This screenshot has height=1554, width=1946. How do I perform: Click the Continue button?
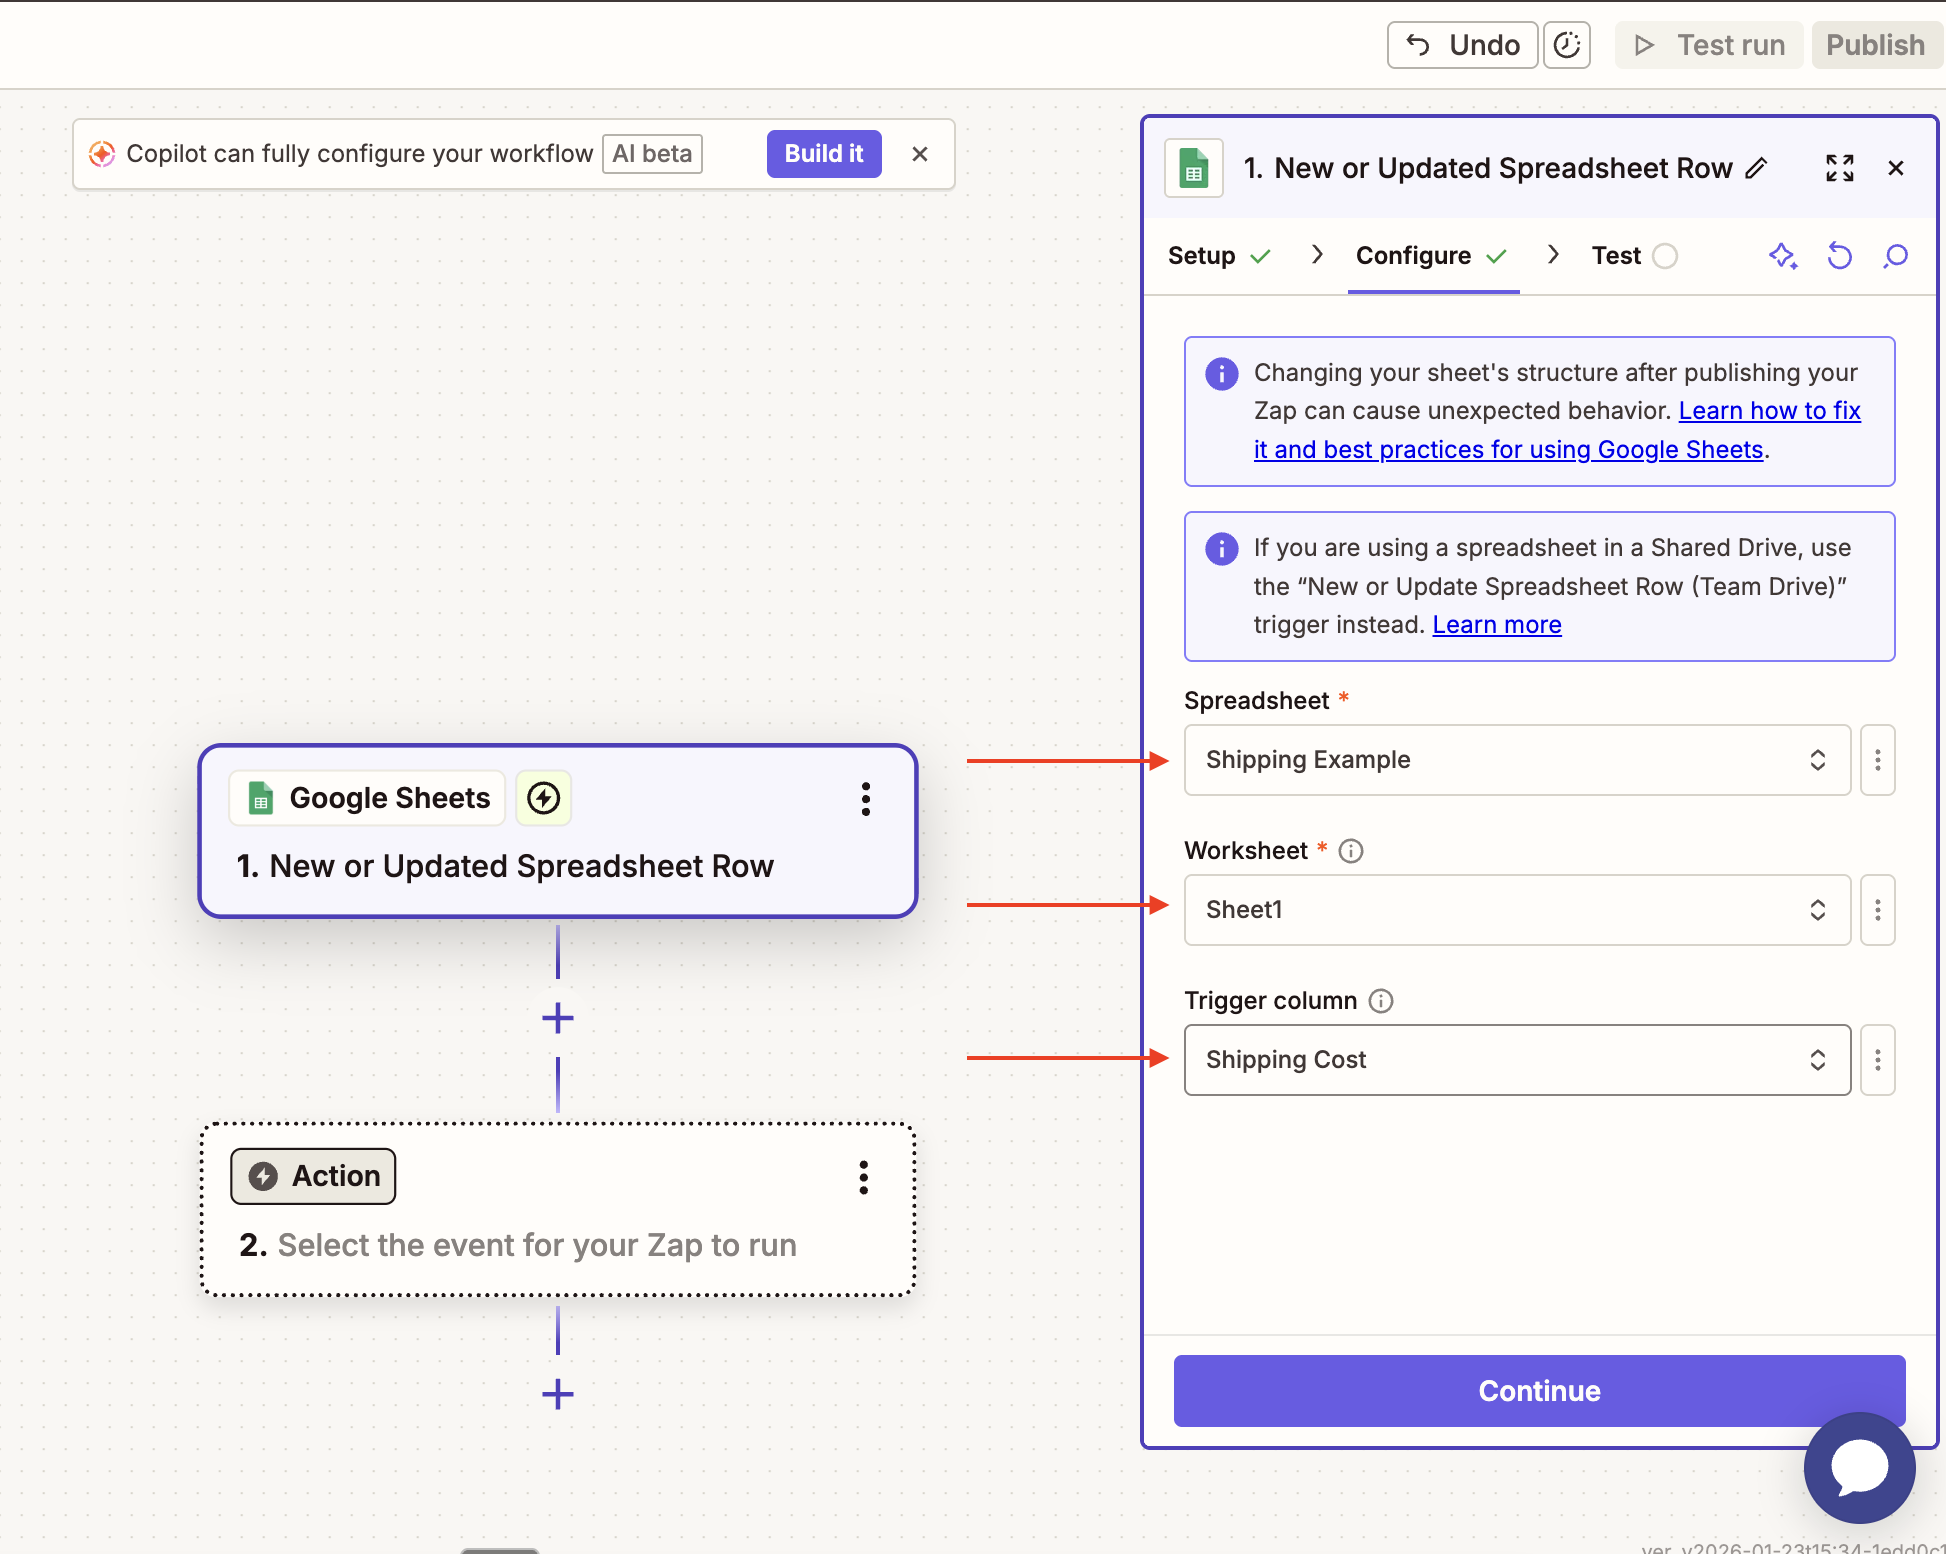(1539, 1391)
